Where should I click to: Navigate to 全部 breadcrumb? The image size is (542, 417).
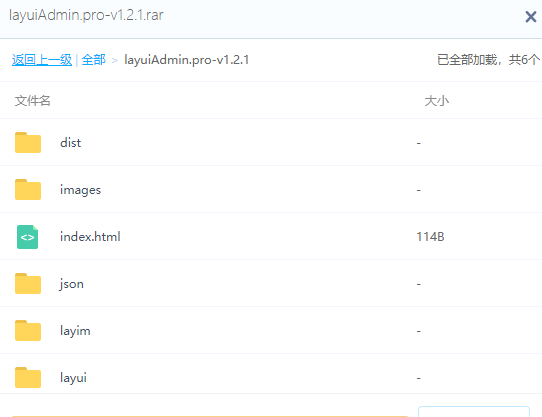(93, 60)
